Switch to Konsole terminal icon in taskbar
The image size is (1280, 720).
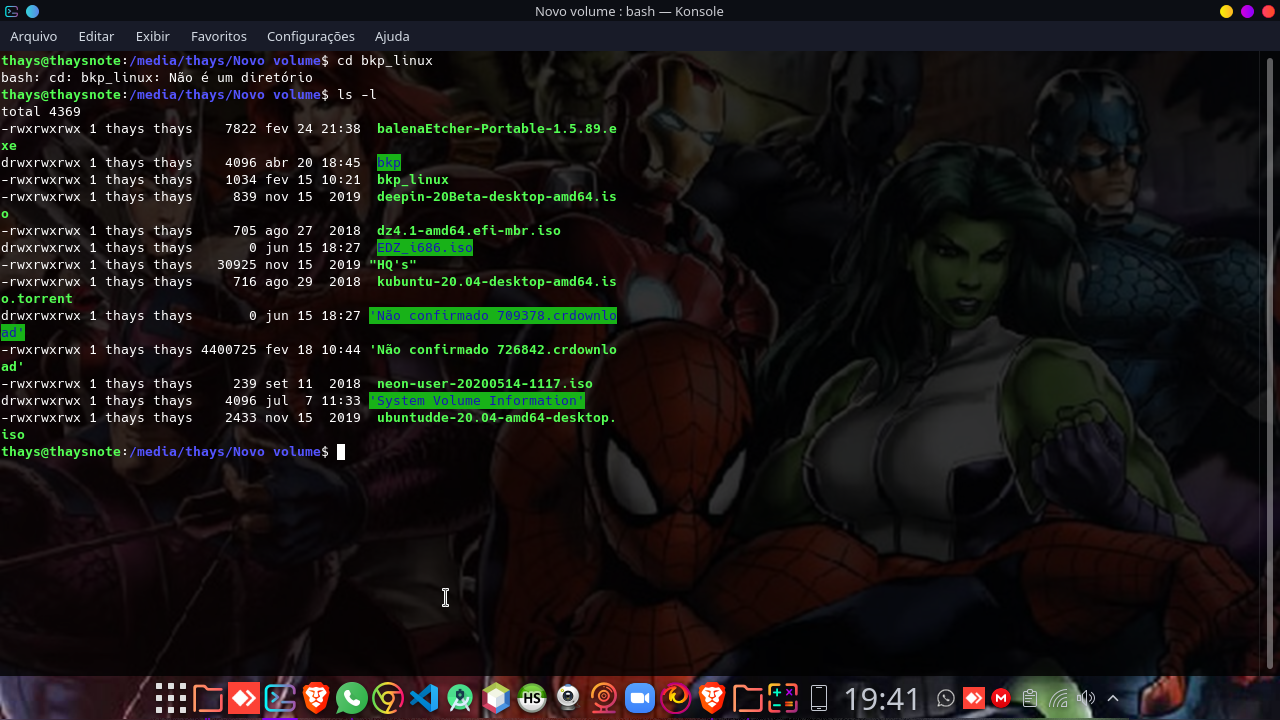coord(280,698)
